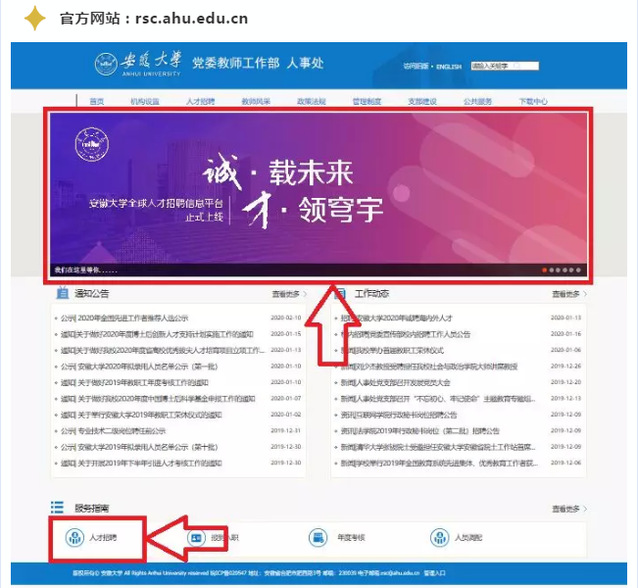Click the rsc@ahu.edu.cn email in footer
This screenshot has width=638, height=588.
[x=401, y=573]
